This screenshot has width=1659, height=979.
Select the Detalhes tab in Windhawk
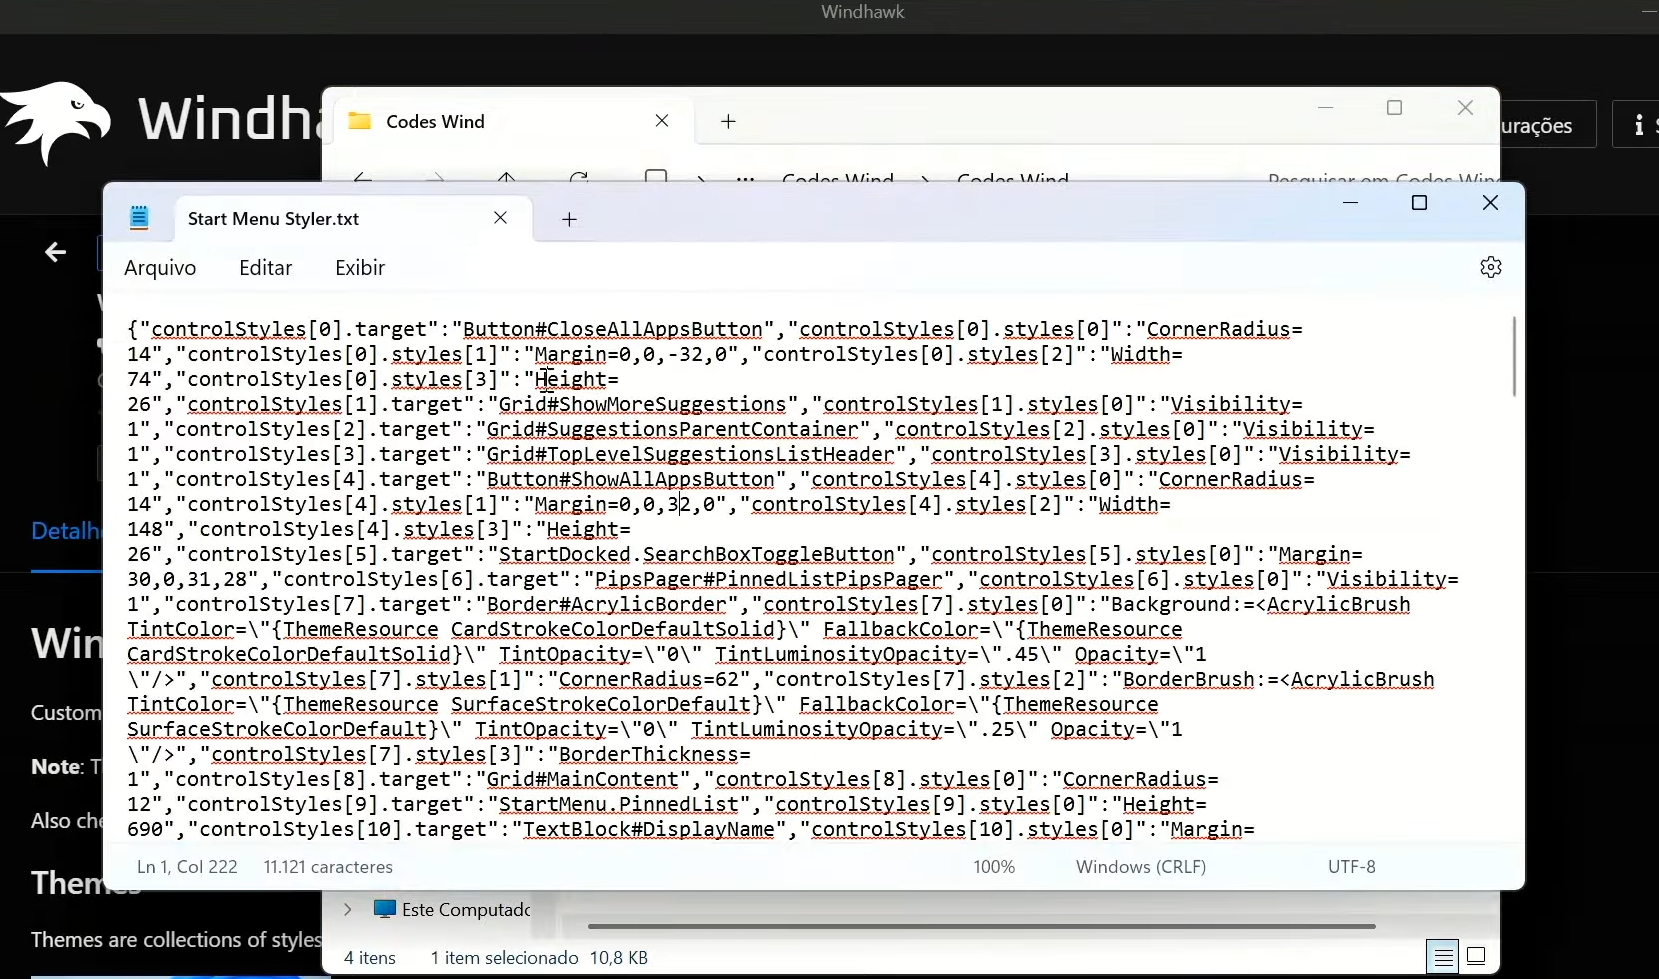tap(65, 531)
